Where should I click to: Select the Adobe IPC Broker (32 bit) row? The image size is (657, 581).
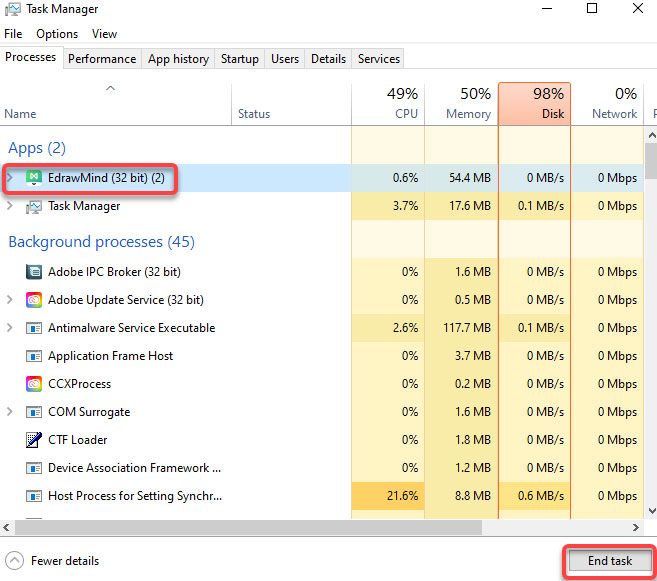(x=322, y=272)
